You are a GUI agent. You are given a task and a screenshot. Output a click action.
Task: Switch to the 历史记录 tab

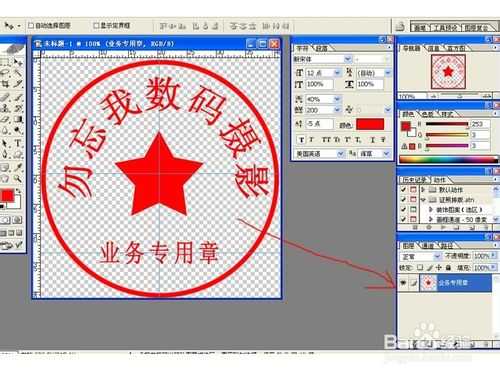coord(415,180)
